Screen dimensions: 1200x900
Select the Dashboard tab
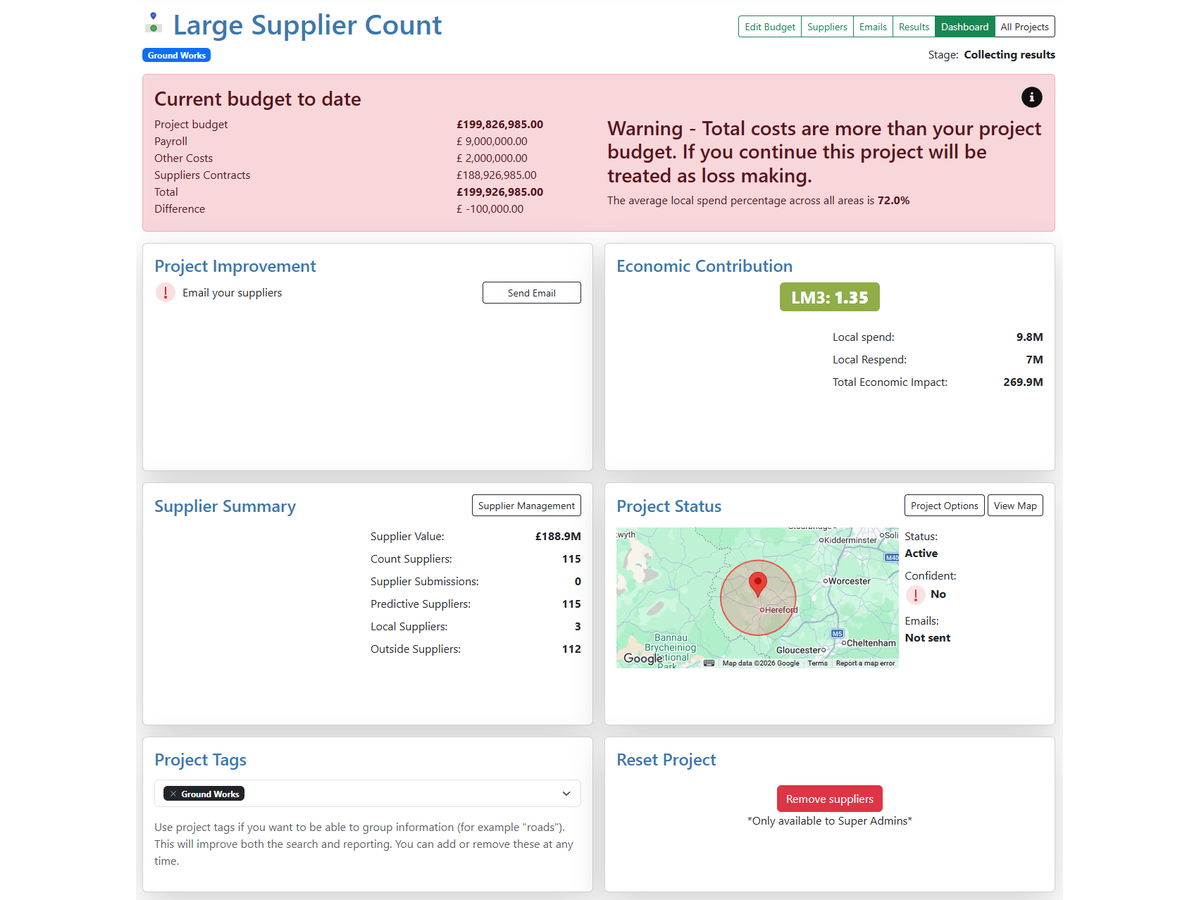(x=965, y=27)
